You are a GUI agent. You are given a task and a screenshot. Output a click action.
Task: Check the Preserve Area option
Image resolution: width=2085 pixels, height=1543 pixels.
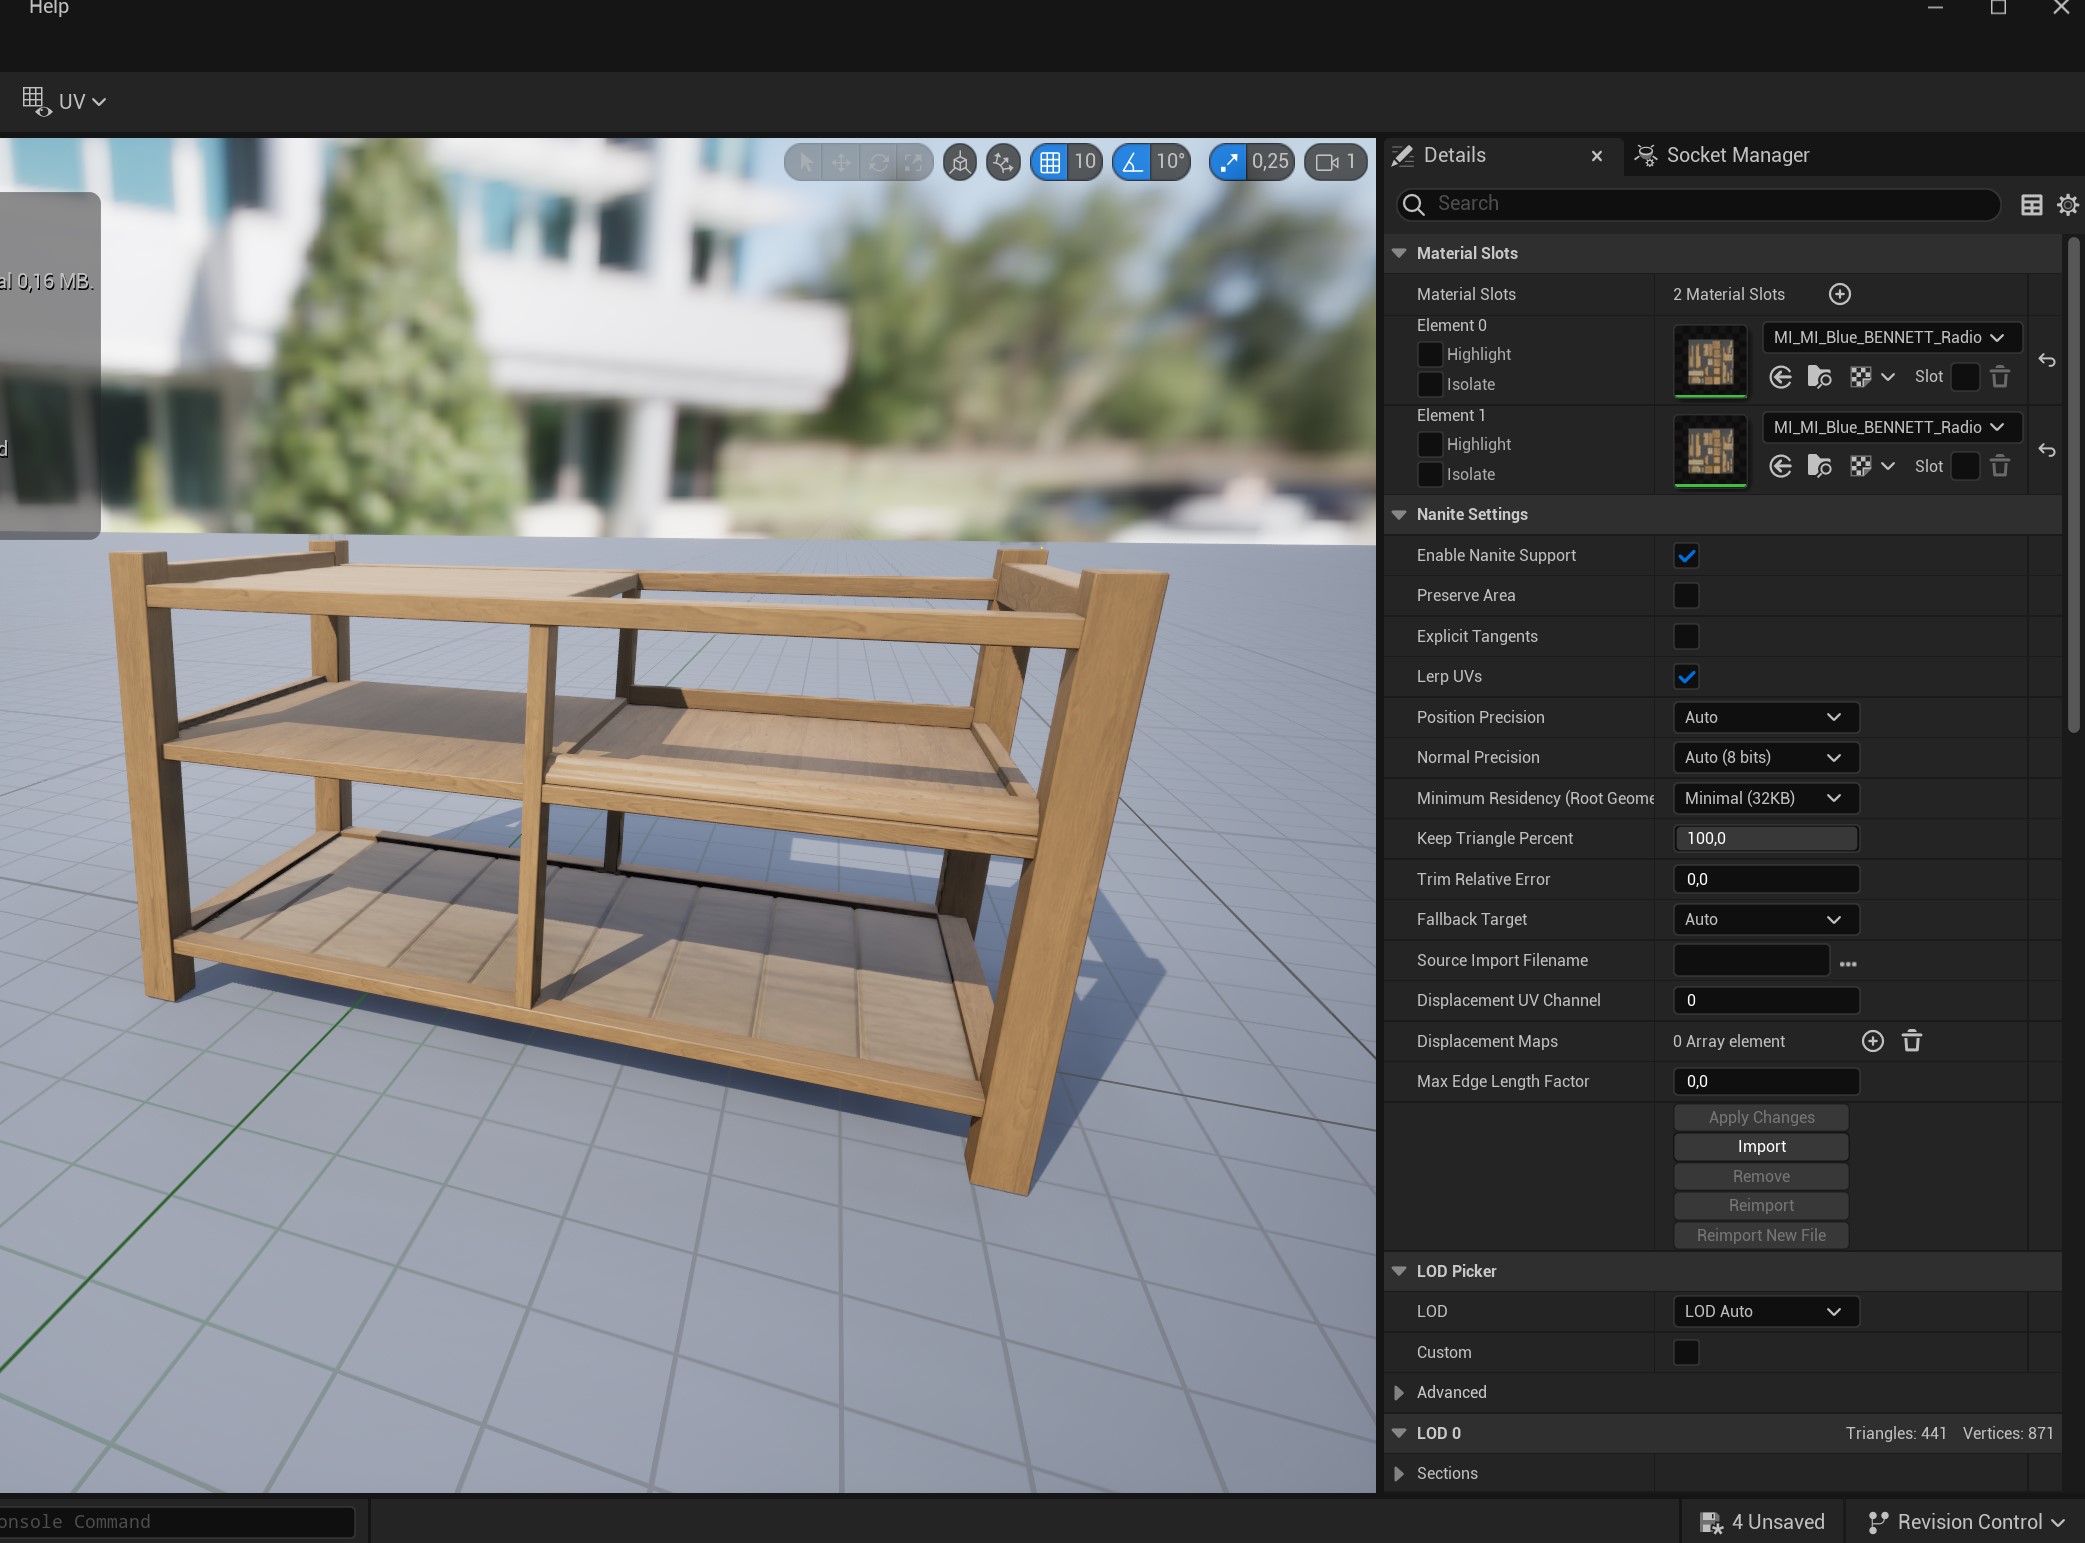[x=1686, y=596]
